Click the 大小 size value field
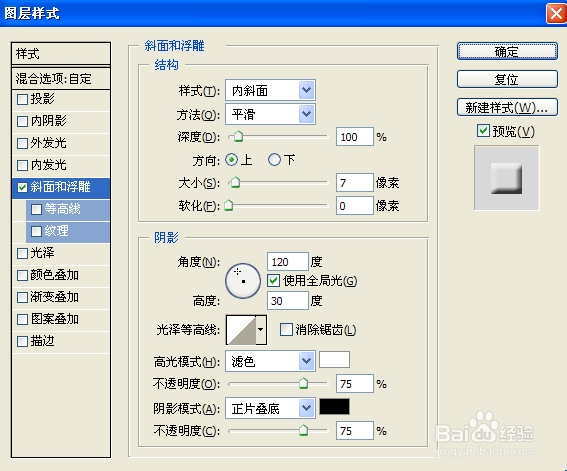Image resolution: width=567 pixels, height=471 pixels. (354, 183)
